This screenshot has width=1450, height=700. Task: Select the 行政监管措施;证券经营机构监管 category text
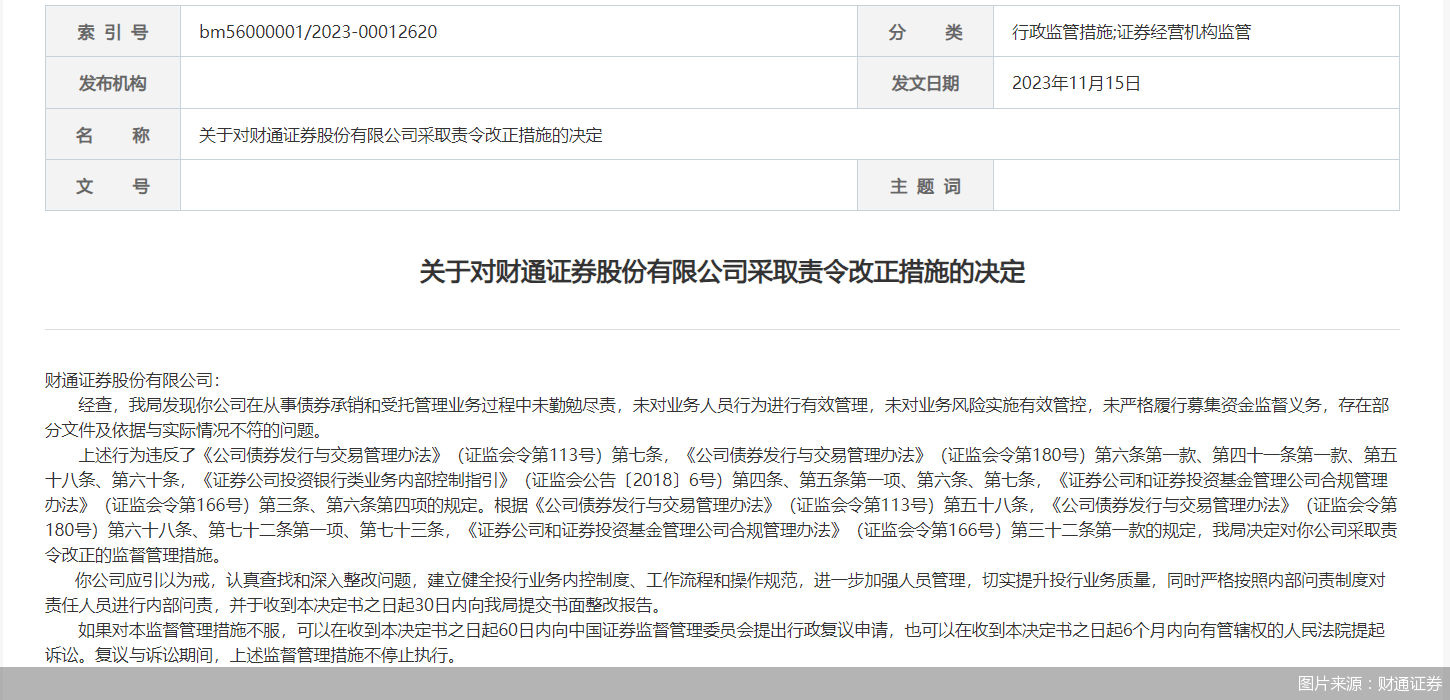[1131, 32]
